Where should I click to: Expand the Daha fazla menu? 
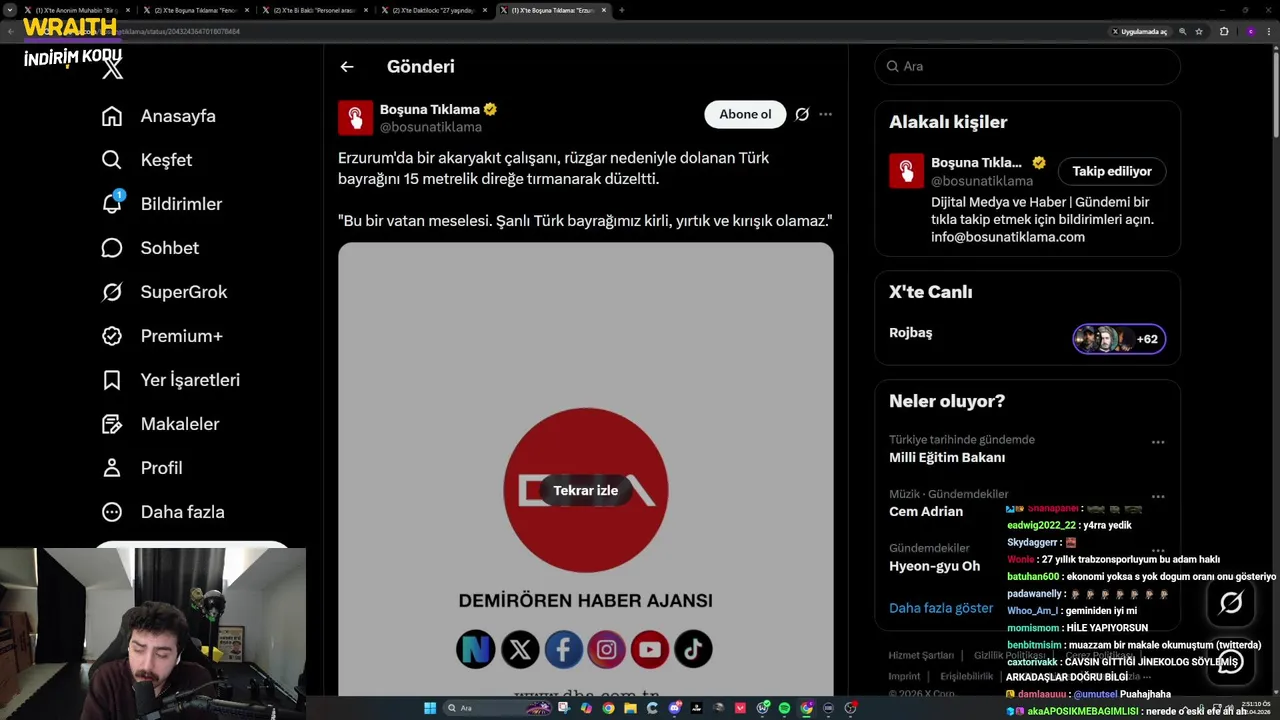click(x=164, y=512)
